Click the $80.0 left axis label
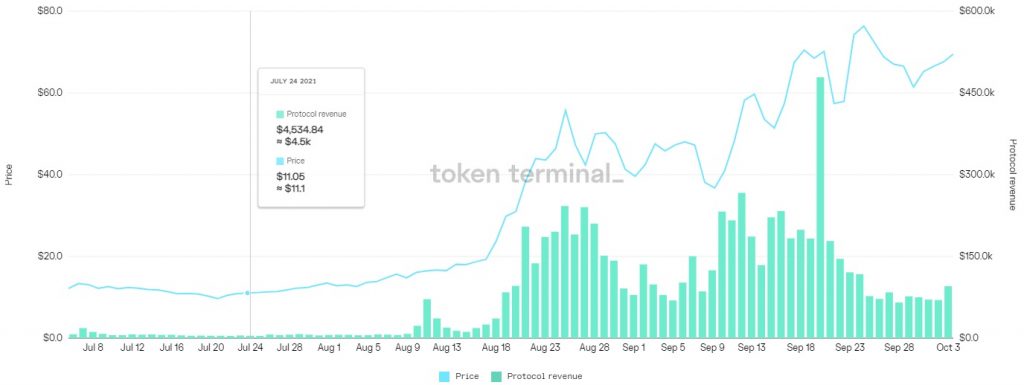This screenshot has width=1024, height=385. (x=51, y=11)
